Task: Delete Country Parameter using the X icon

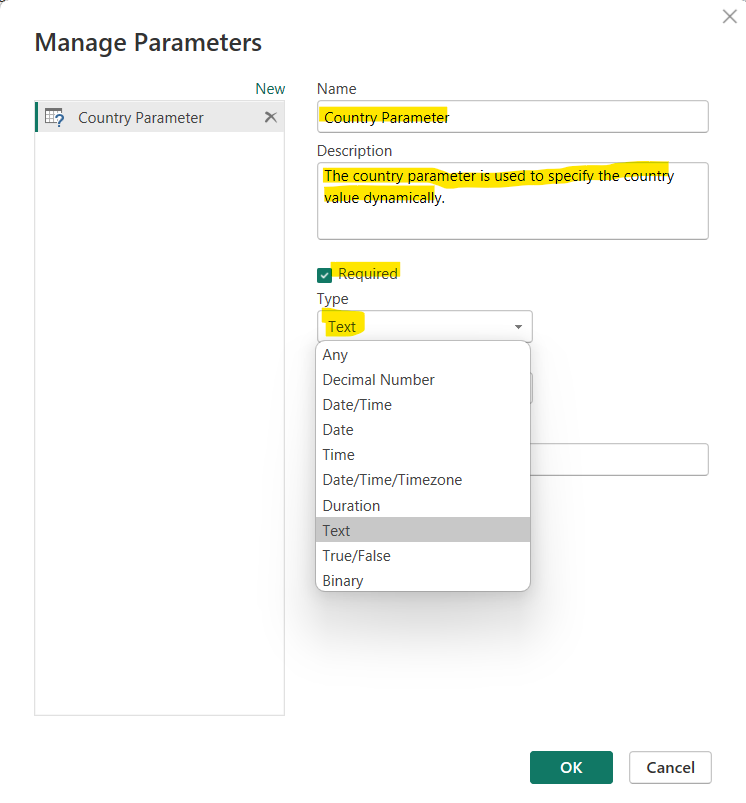Action: coord(270,117)
